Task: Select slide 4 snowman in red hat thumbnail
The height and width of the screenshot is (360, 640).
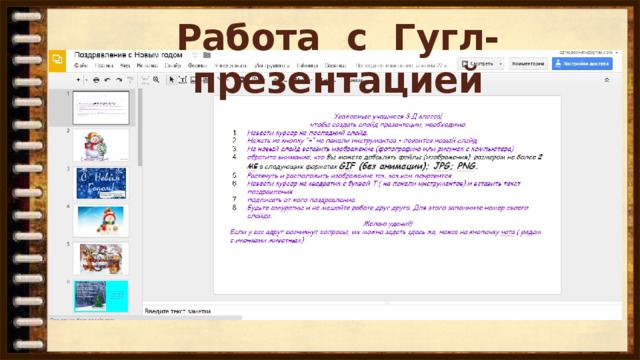Action: pos(101,221)
